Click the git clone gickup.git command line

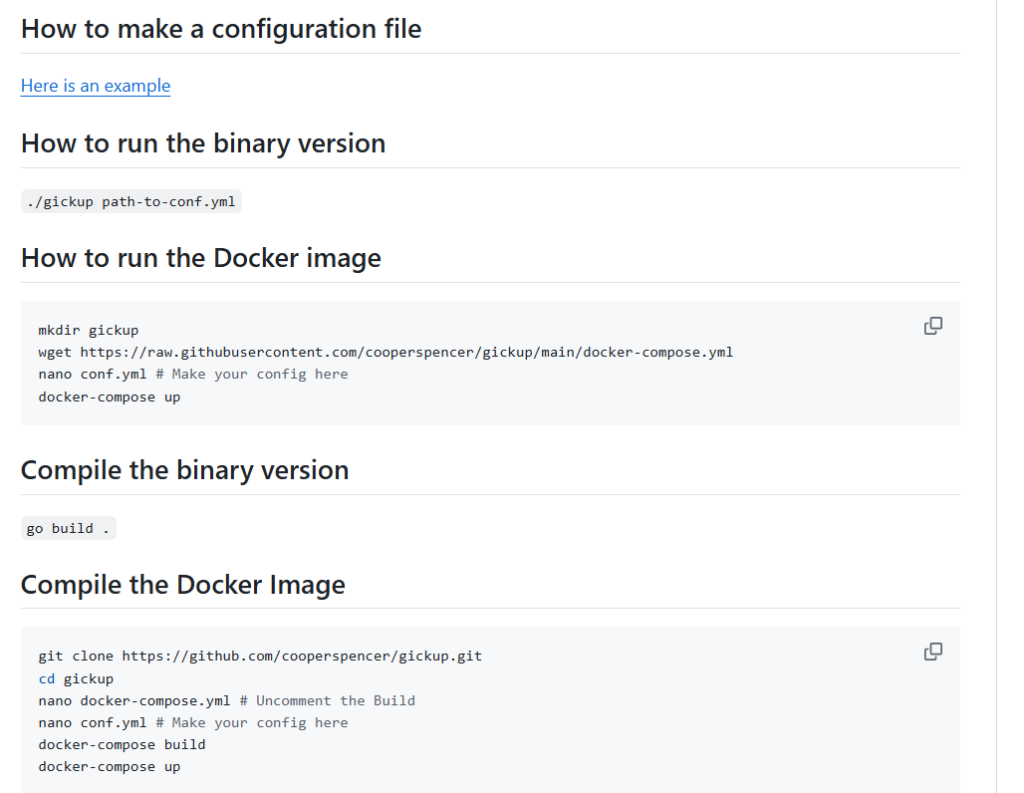tap(260, 656)
